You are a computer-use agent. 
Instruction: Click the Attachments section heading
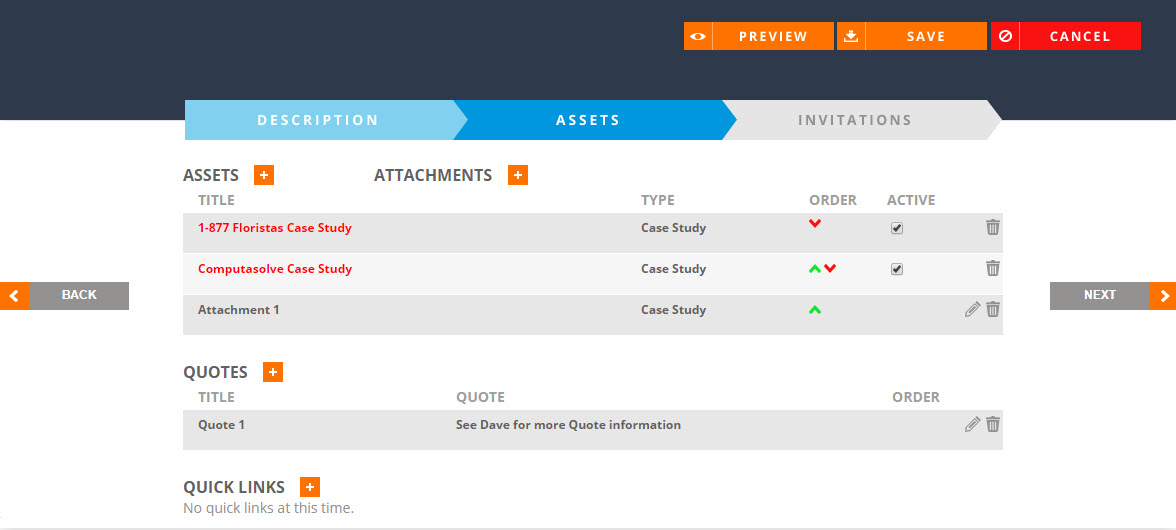[433, 175]
